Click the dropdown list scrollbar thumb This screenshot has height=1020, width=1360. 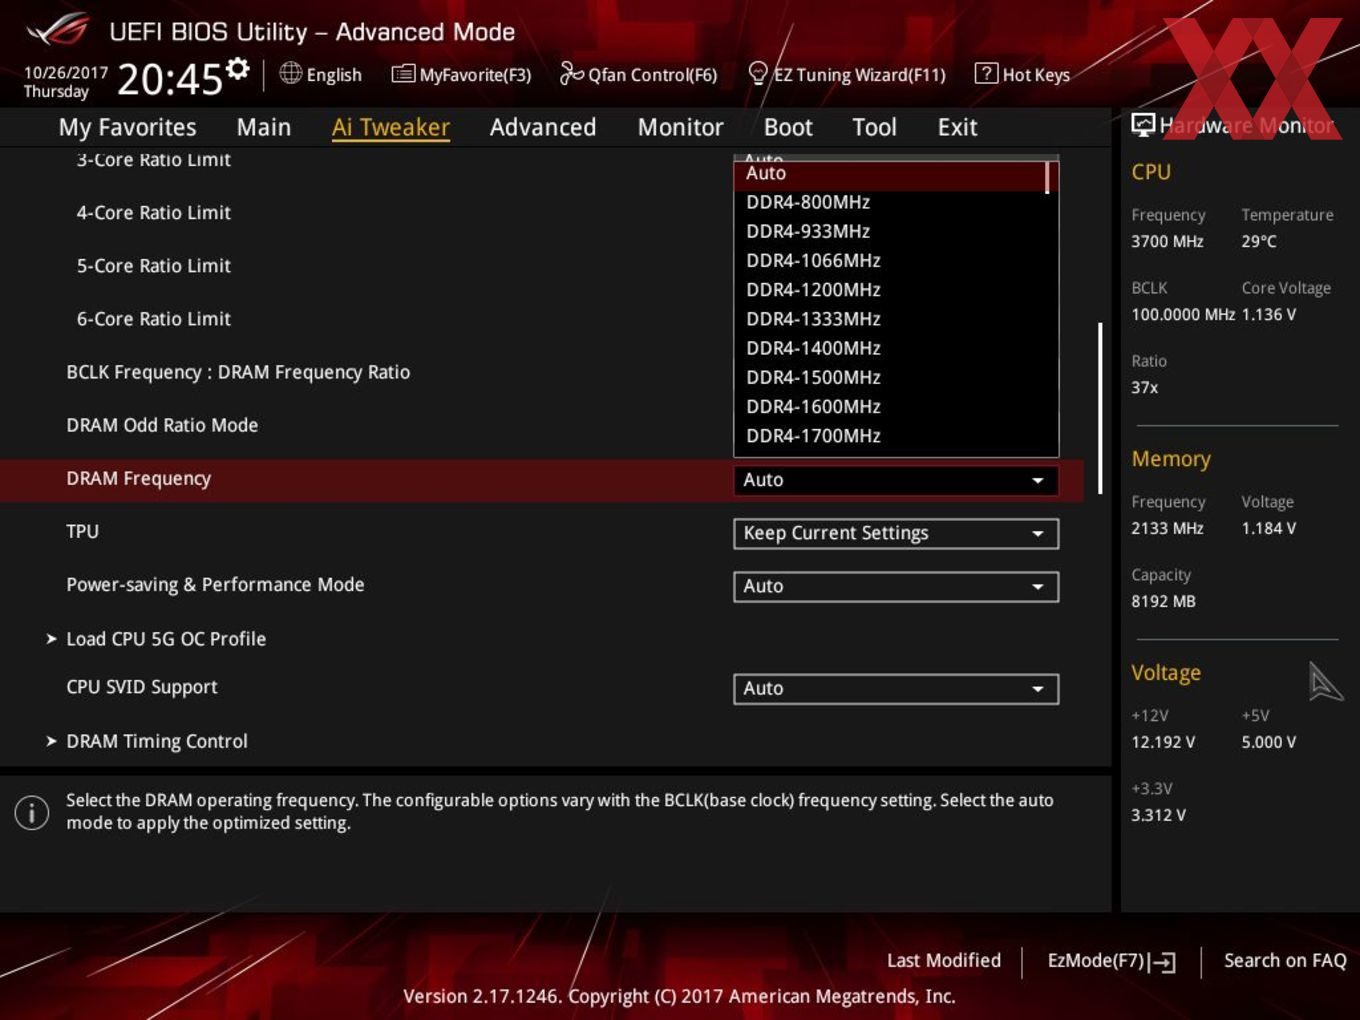(1047, 177)
